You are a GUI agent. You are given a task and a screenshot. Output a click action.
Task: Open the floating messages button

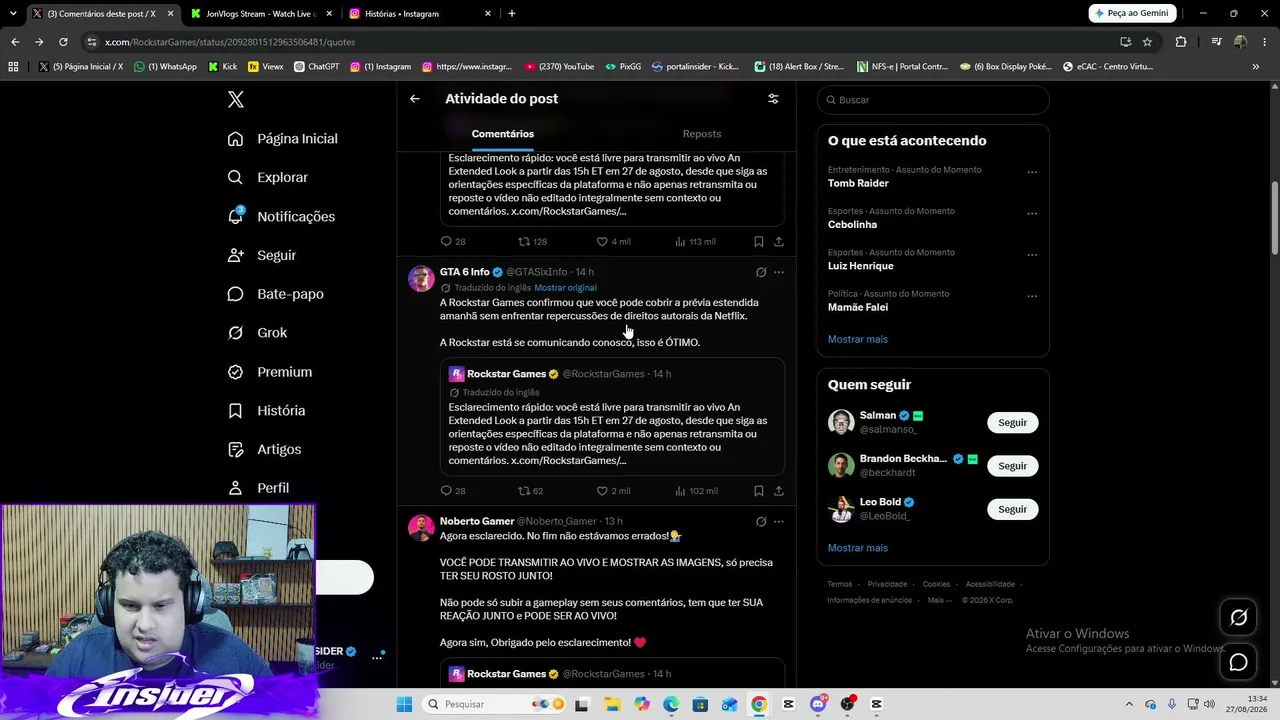tap(1239, 662)
